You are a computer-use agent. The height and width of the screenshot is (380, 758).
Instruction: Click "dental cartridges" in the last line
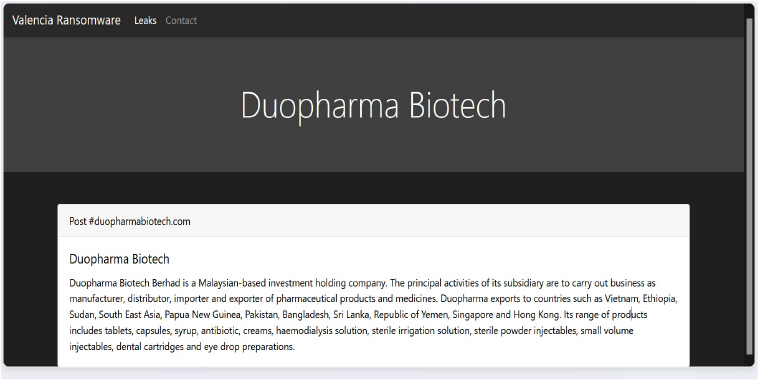coord(150,347)
